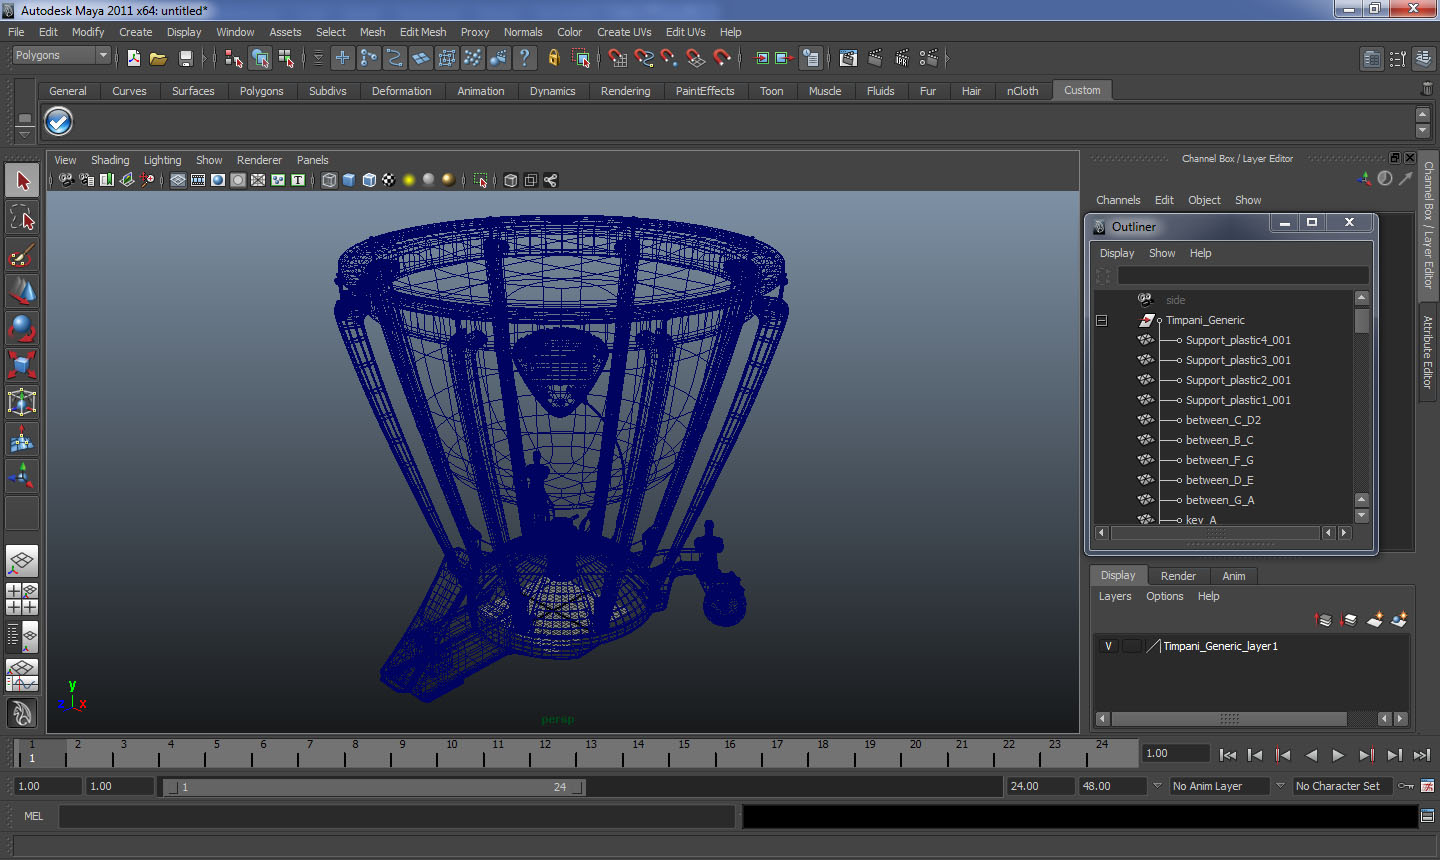Toggle V visibility for Timpani_Generic_layer1

(x=1108, y=646)
